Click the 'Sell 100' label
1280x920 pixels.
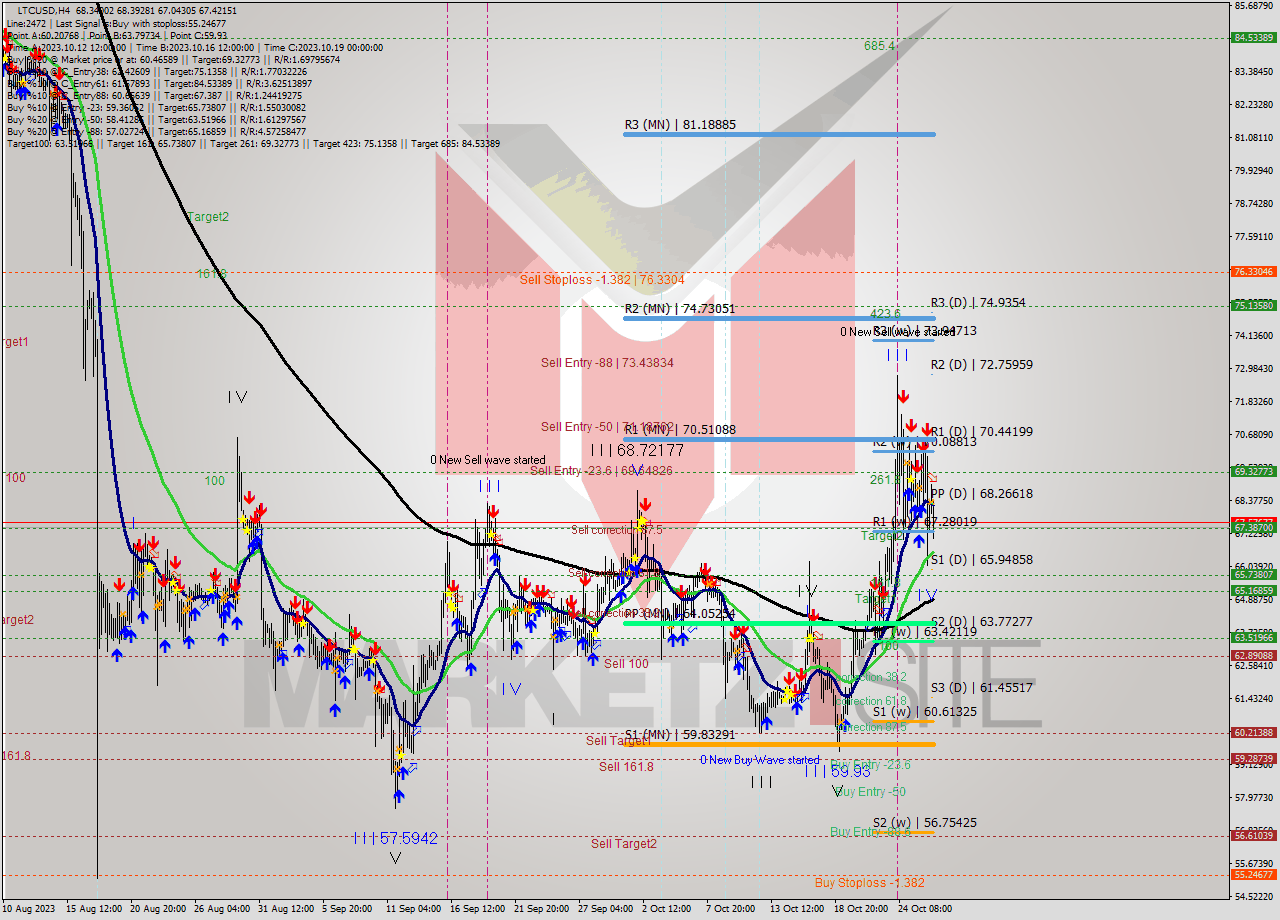626,664
